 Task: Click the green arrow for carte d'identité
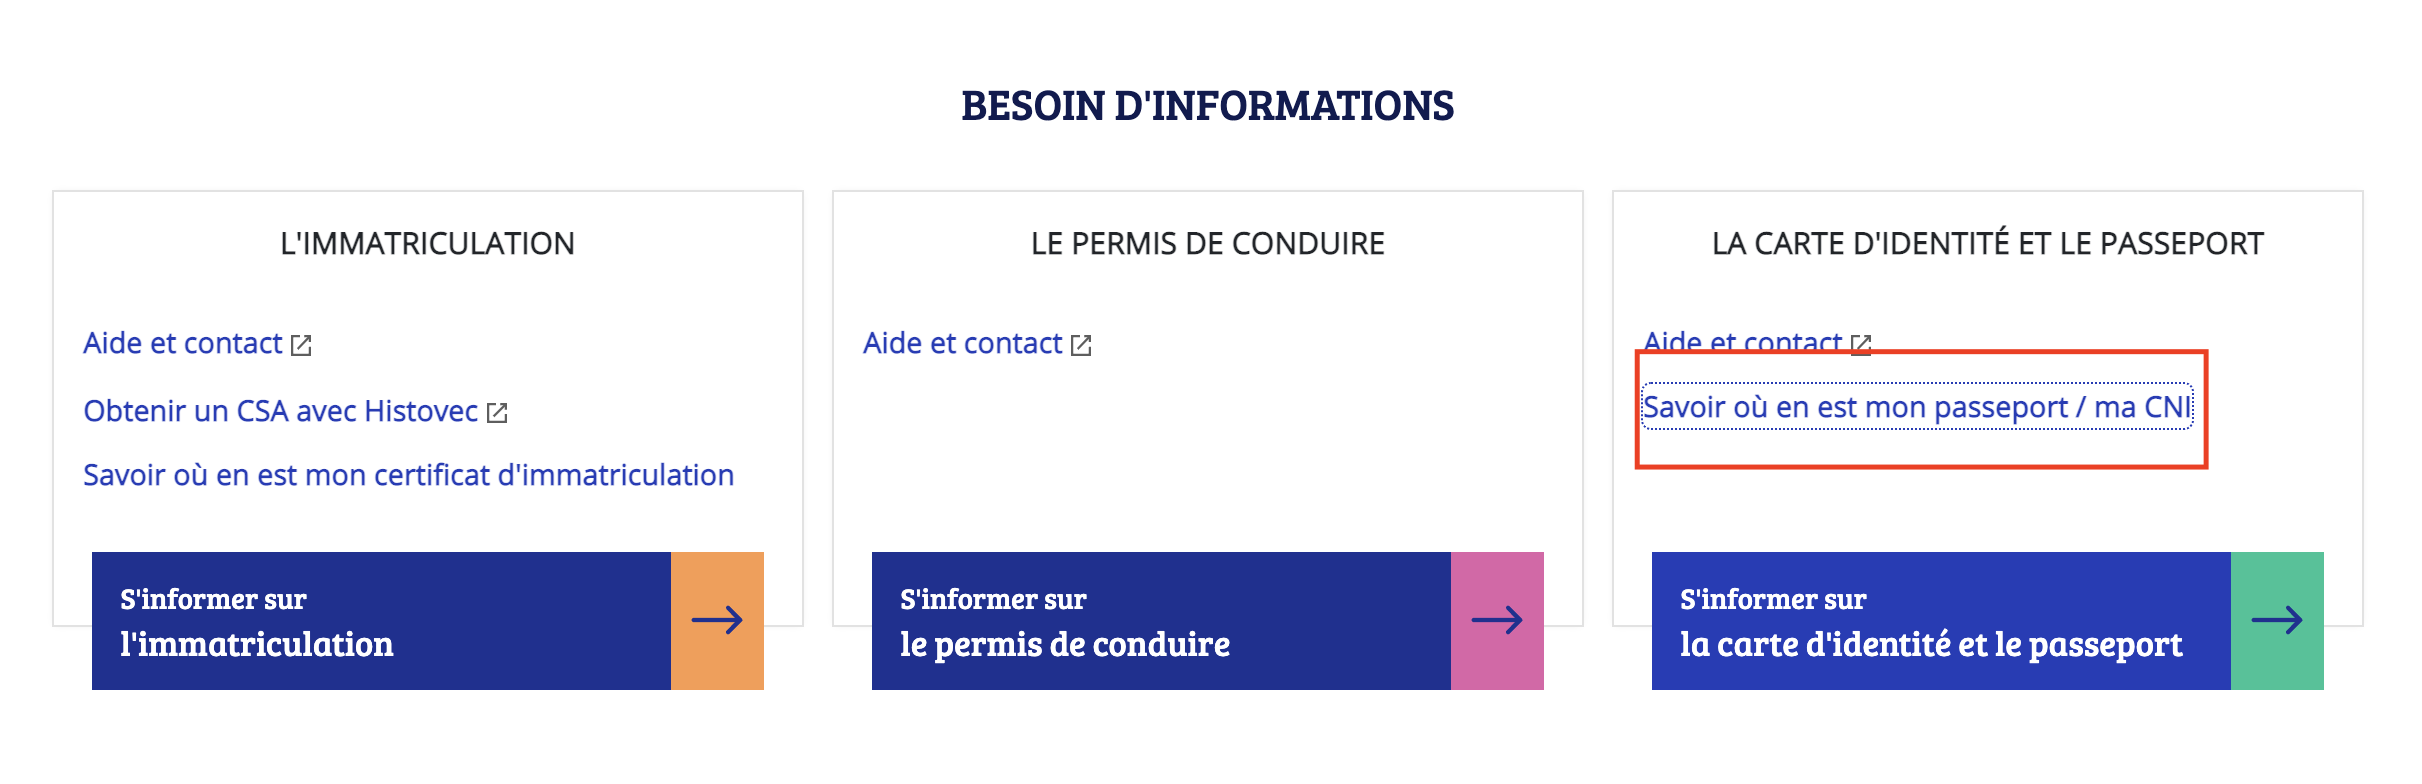[2277, 620]
